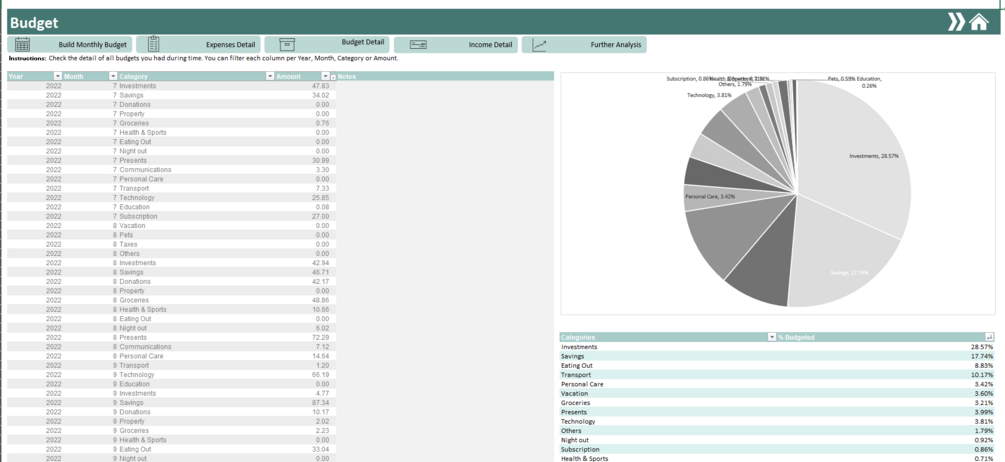The height and width of the screenshot is (462, 1005).
Task: Select amount cell 47.83
Action: (x=305, y=86)
